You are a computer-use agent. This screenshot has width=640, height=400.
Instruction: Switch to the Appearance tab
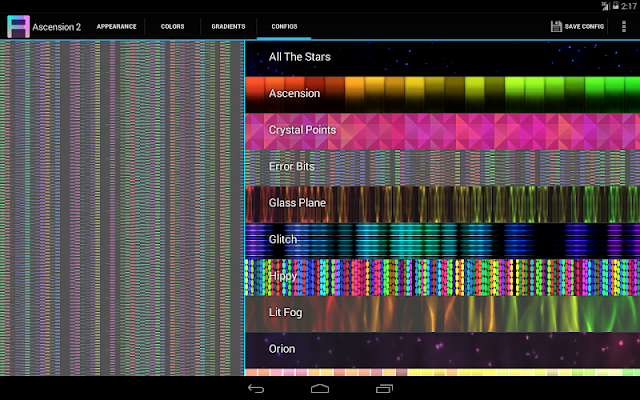coord(116,27)
